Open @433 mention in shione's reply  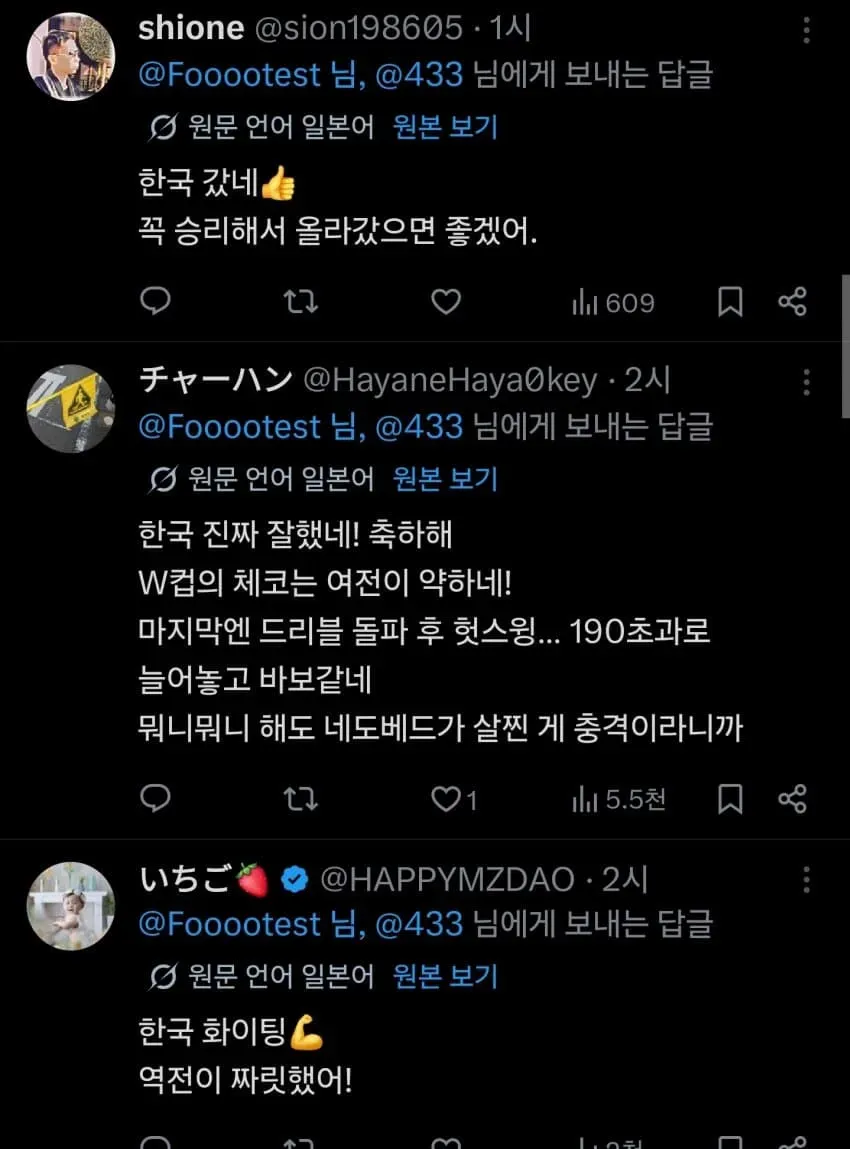[419, 75]
